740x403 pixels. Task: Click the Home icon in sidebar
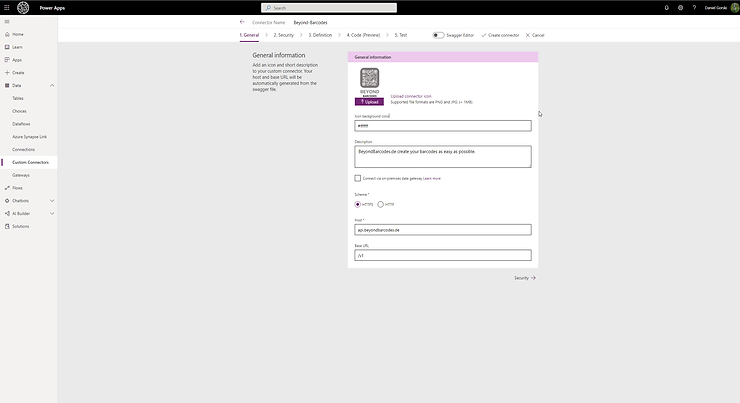coord(6,34)
